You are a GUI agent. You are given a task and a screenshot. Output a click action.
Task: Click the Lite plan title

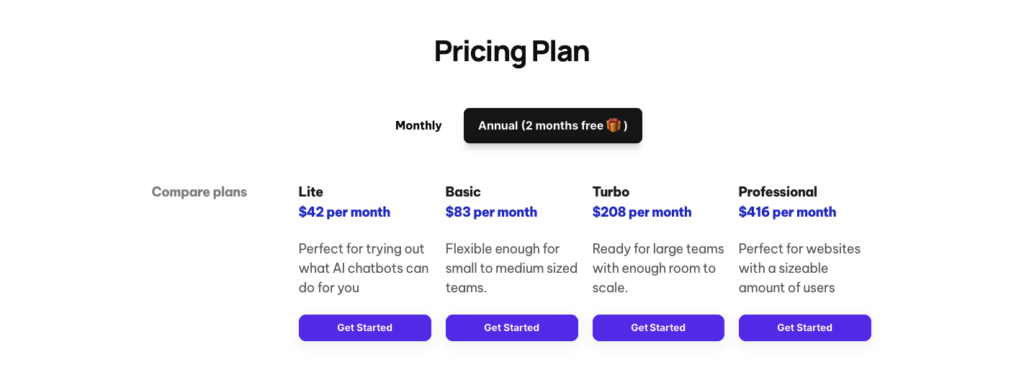(x=311, y=192)
